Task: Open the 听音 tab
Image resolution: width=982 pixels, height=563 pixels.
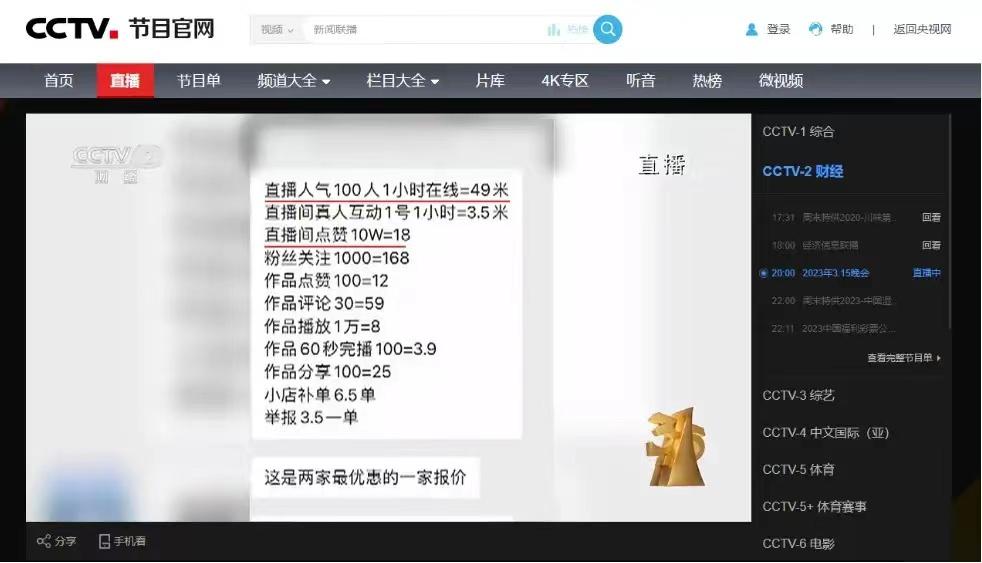Action: [x=641, y=81]
